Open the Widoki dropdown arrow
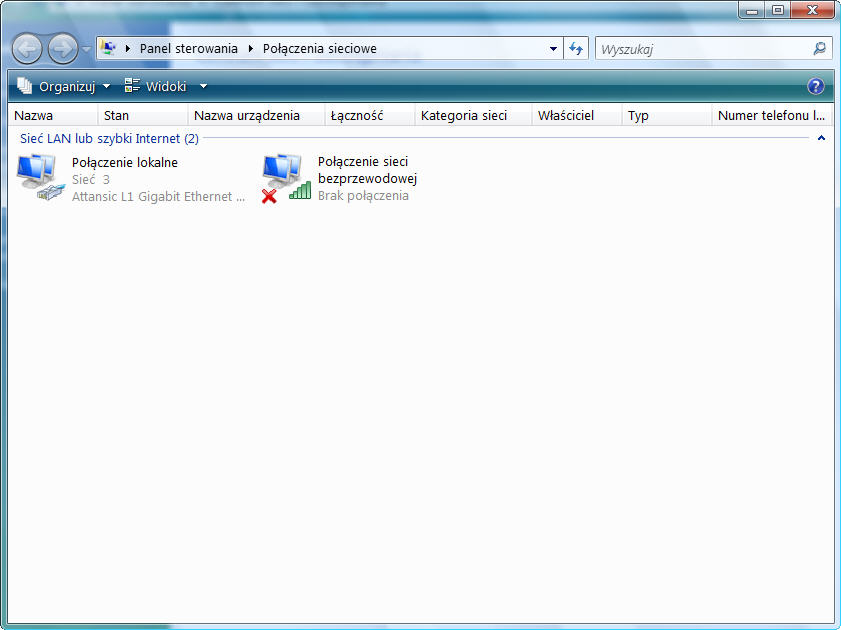 tap(203, 87)
